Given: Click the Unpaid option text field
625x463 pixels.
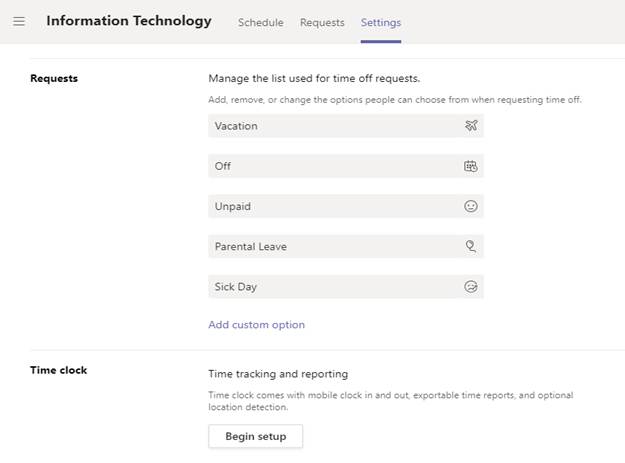Looking at the screenshot, I should pos(346,206).
